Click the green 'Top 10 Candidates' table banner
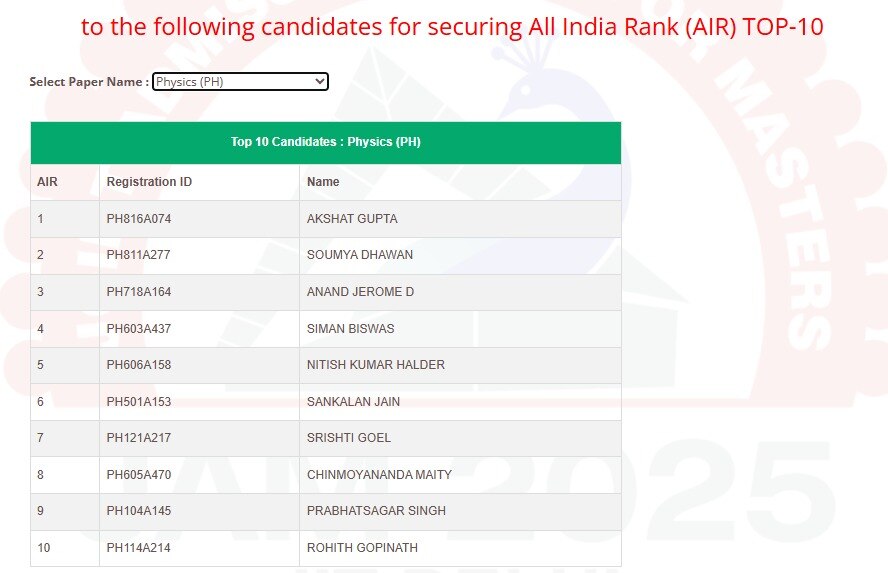The height and width of the screenshot is (573, 888). (x=325, y=142)
